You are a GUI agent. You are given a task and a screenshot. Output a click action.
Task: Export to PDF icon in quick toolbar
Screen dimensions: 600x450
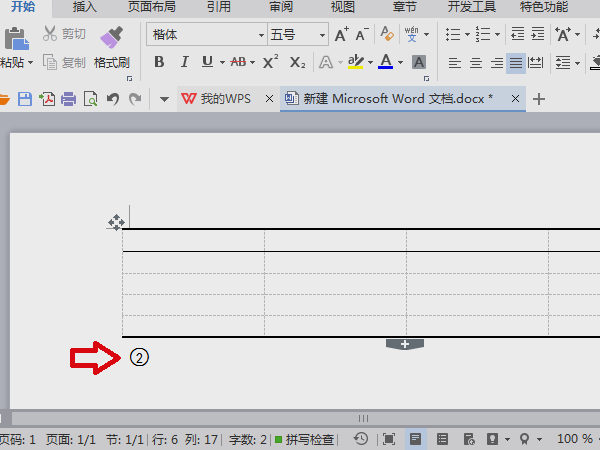pyautogui.click(x=47, y=99)
